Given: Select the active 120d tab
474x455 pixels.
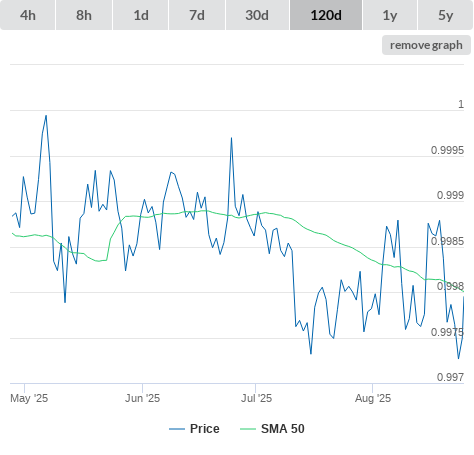Looking at the screenshot, I should [326, 15].
